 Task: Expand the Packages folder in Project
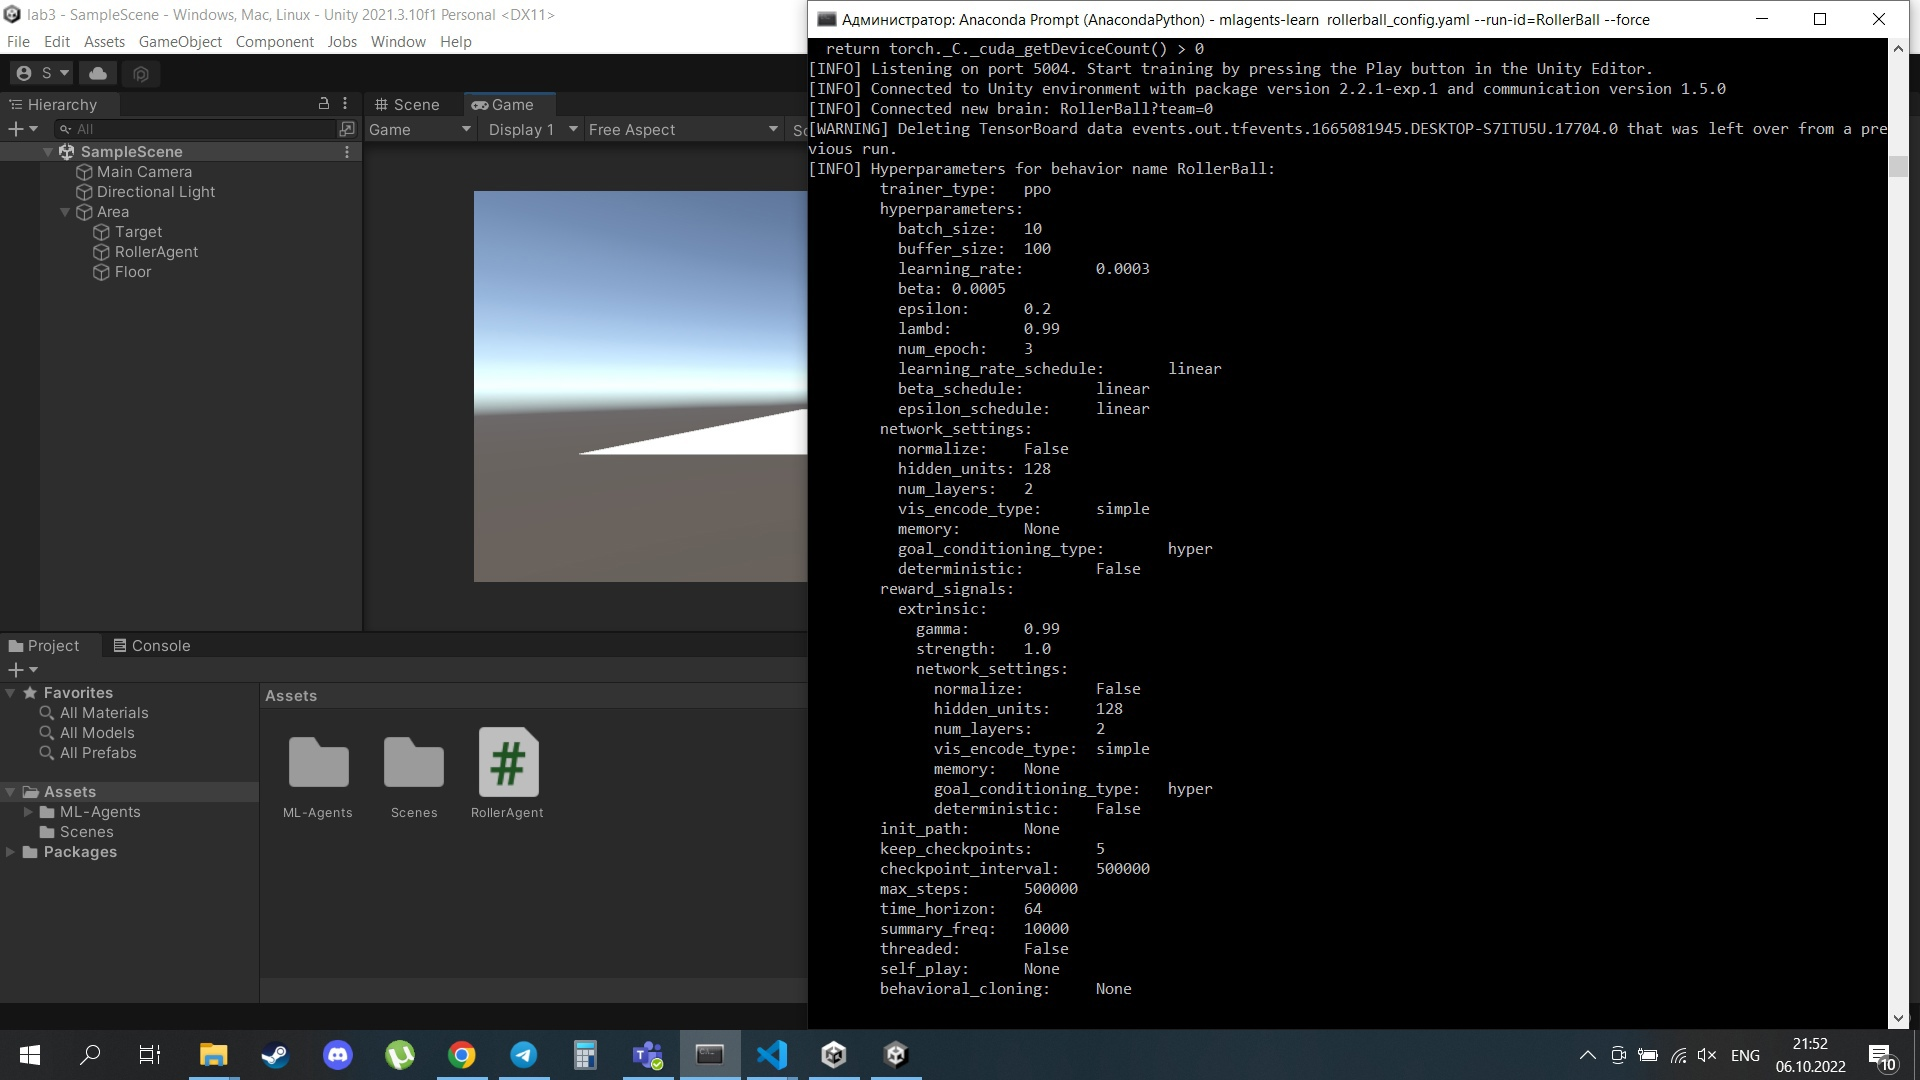10,852
